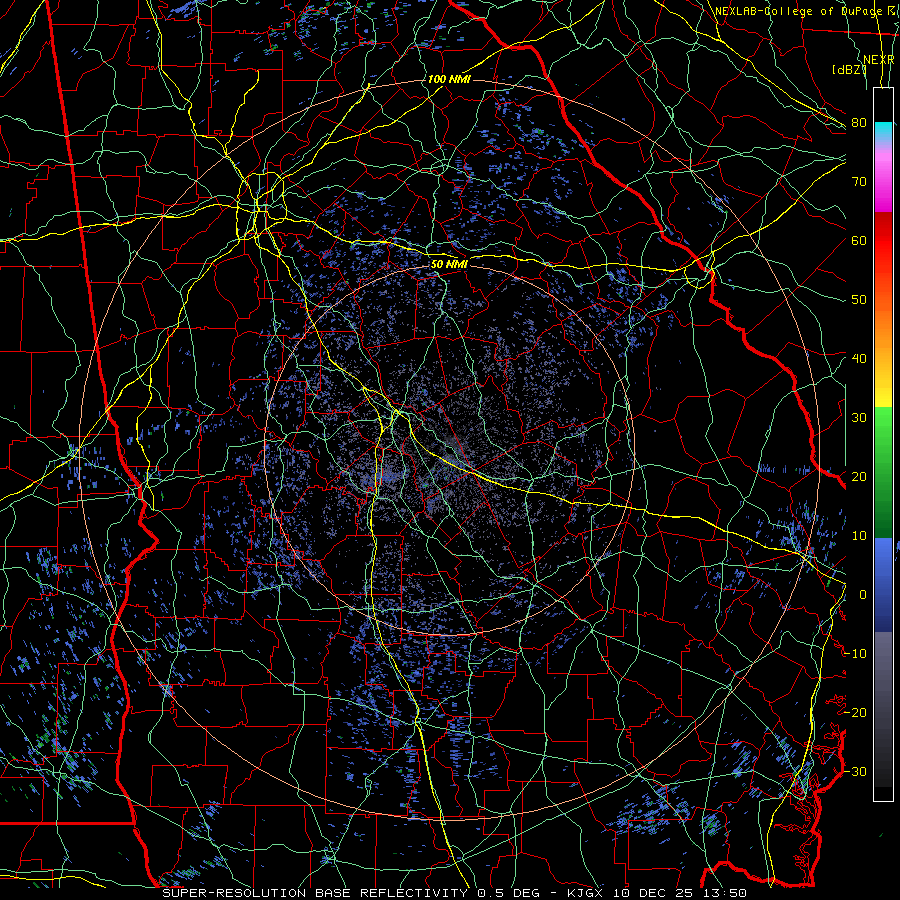Image resolution: width=900 pixels, height=900 pixels.
Task: Click the 10 DEC 25 13:50 timestamp
Action: [681, 893]
